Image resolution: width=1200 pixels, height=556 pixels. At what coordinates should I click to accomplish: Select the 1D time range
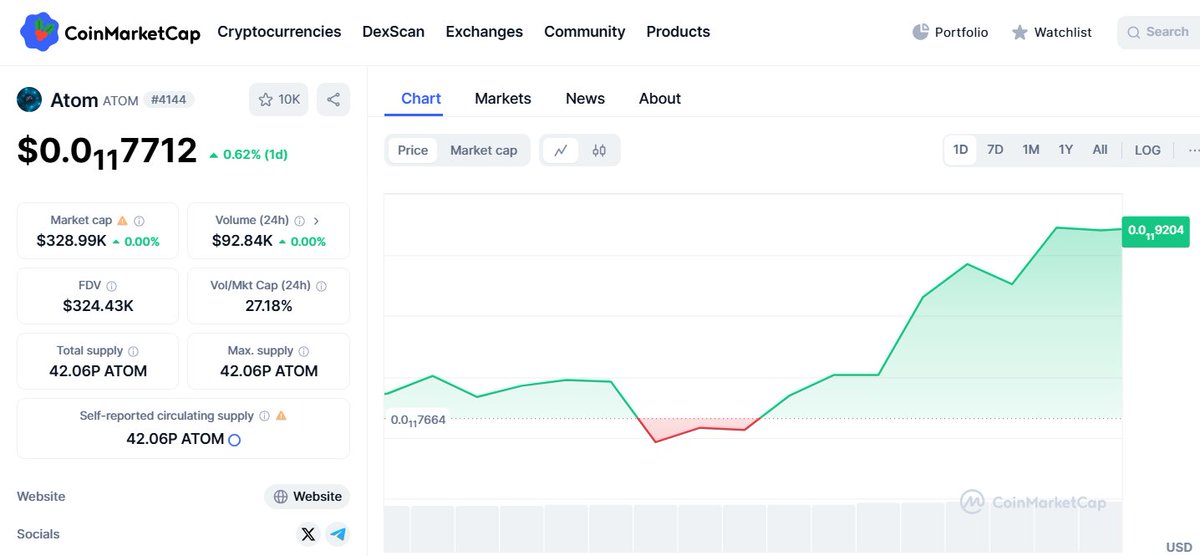(x=961, y=150)
